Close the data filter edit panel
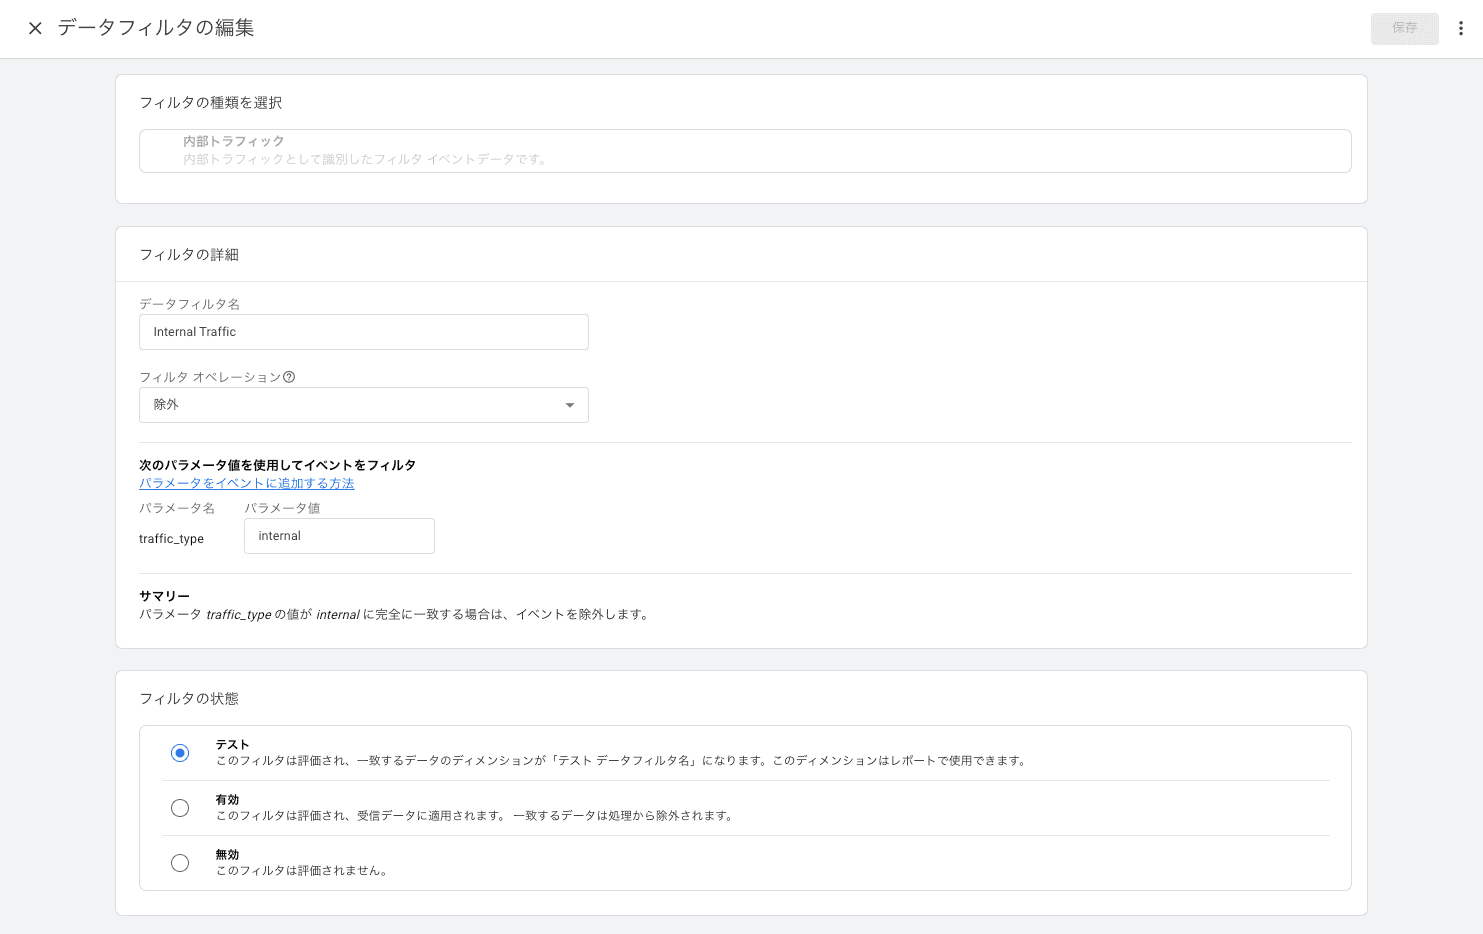Image resolution: width=1483 pixels, height=934 pixels. (35, 28)
